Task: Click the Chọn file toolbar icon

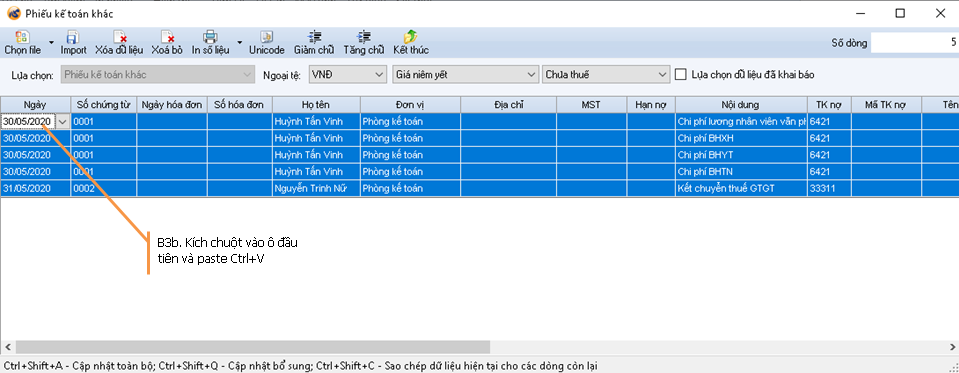Action: click(22, 37)
